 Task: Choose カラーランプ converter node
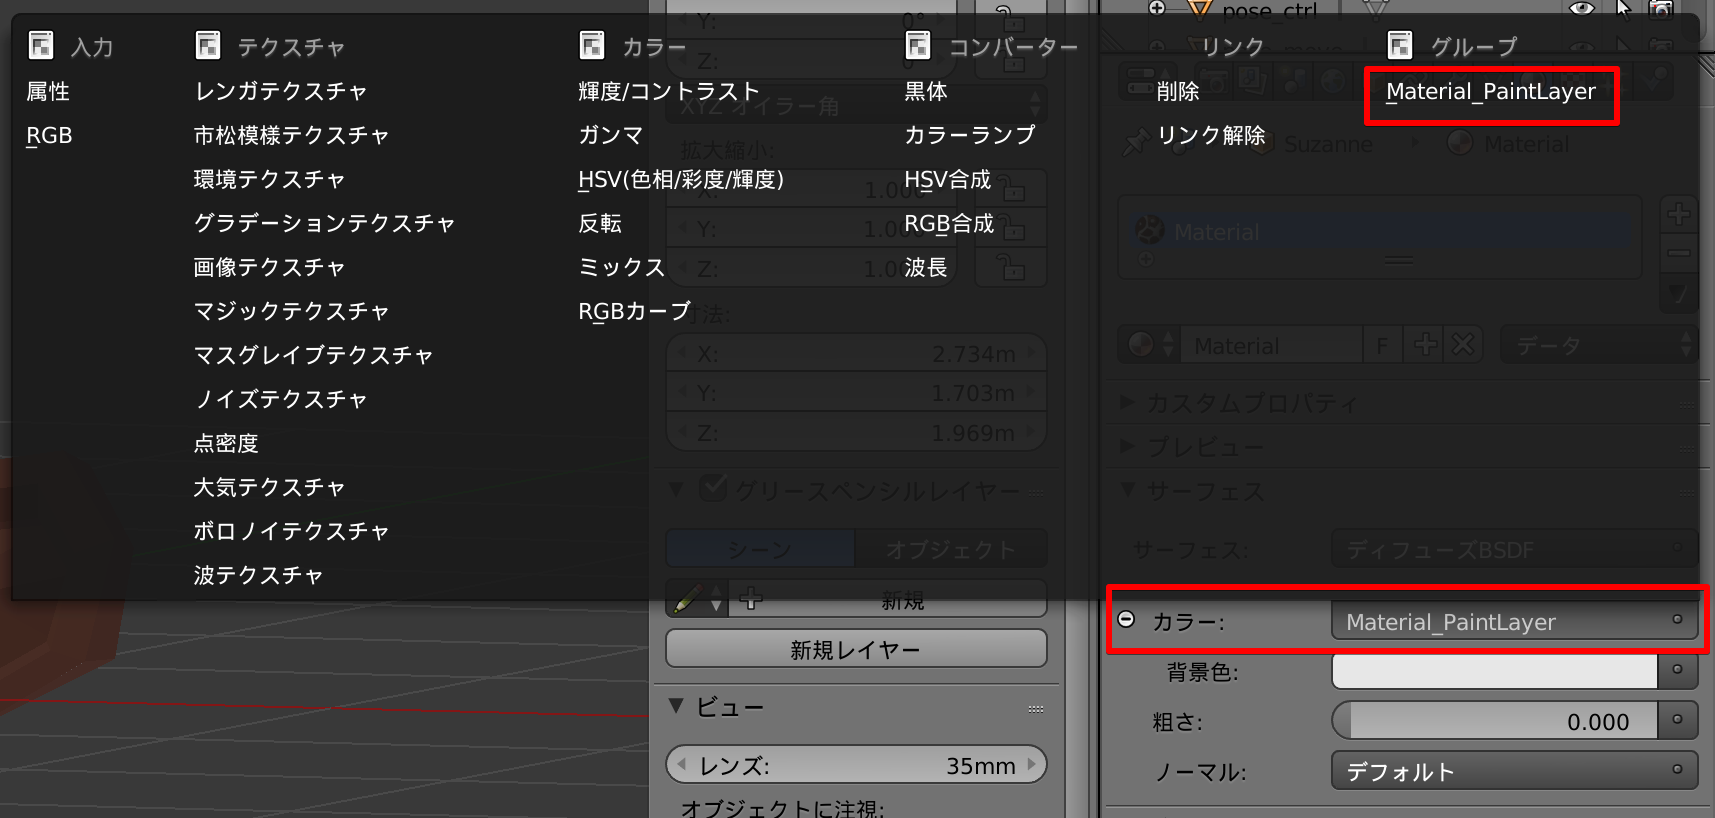969,135
